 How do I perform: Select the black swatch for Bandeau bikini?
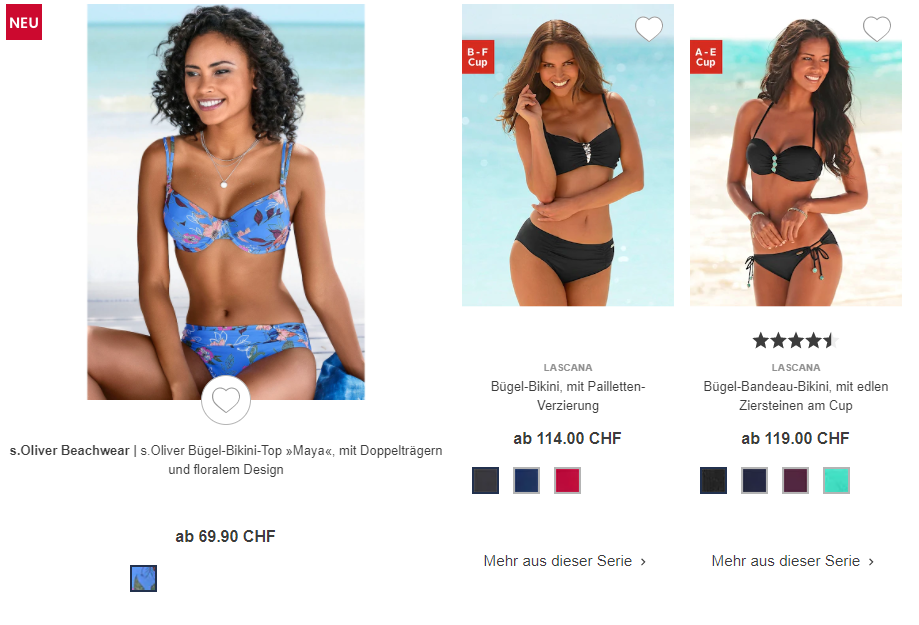pos(713,480)
